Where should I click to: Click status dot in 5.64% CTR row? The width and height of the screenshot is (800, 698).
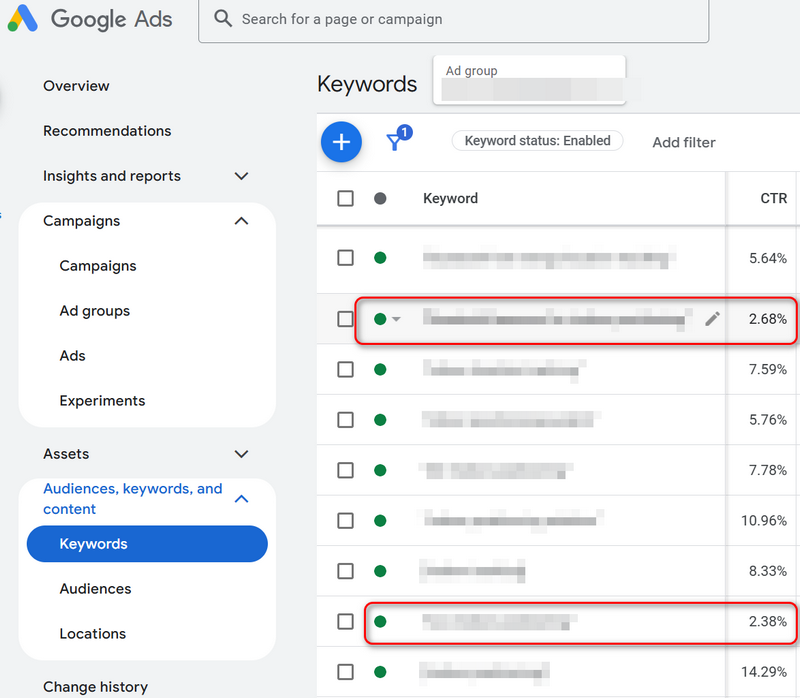click(x=380, y=258)
